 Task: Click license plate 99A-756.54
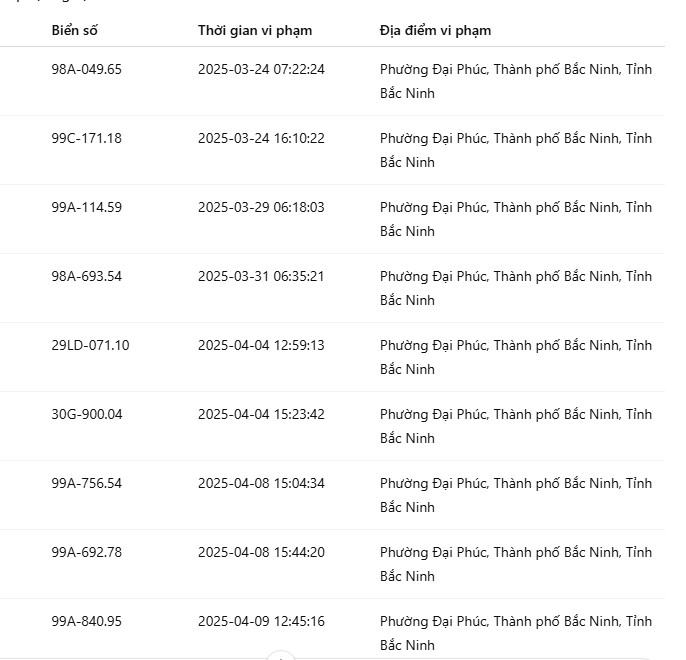87,483
